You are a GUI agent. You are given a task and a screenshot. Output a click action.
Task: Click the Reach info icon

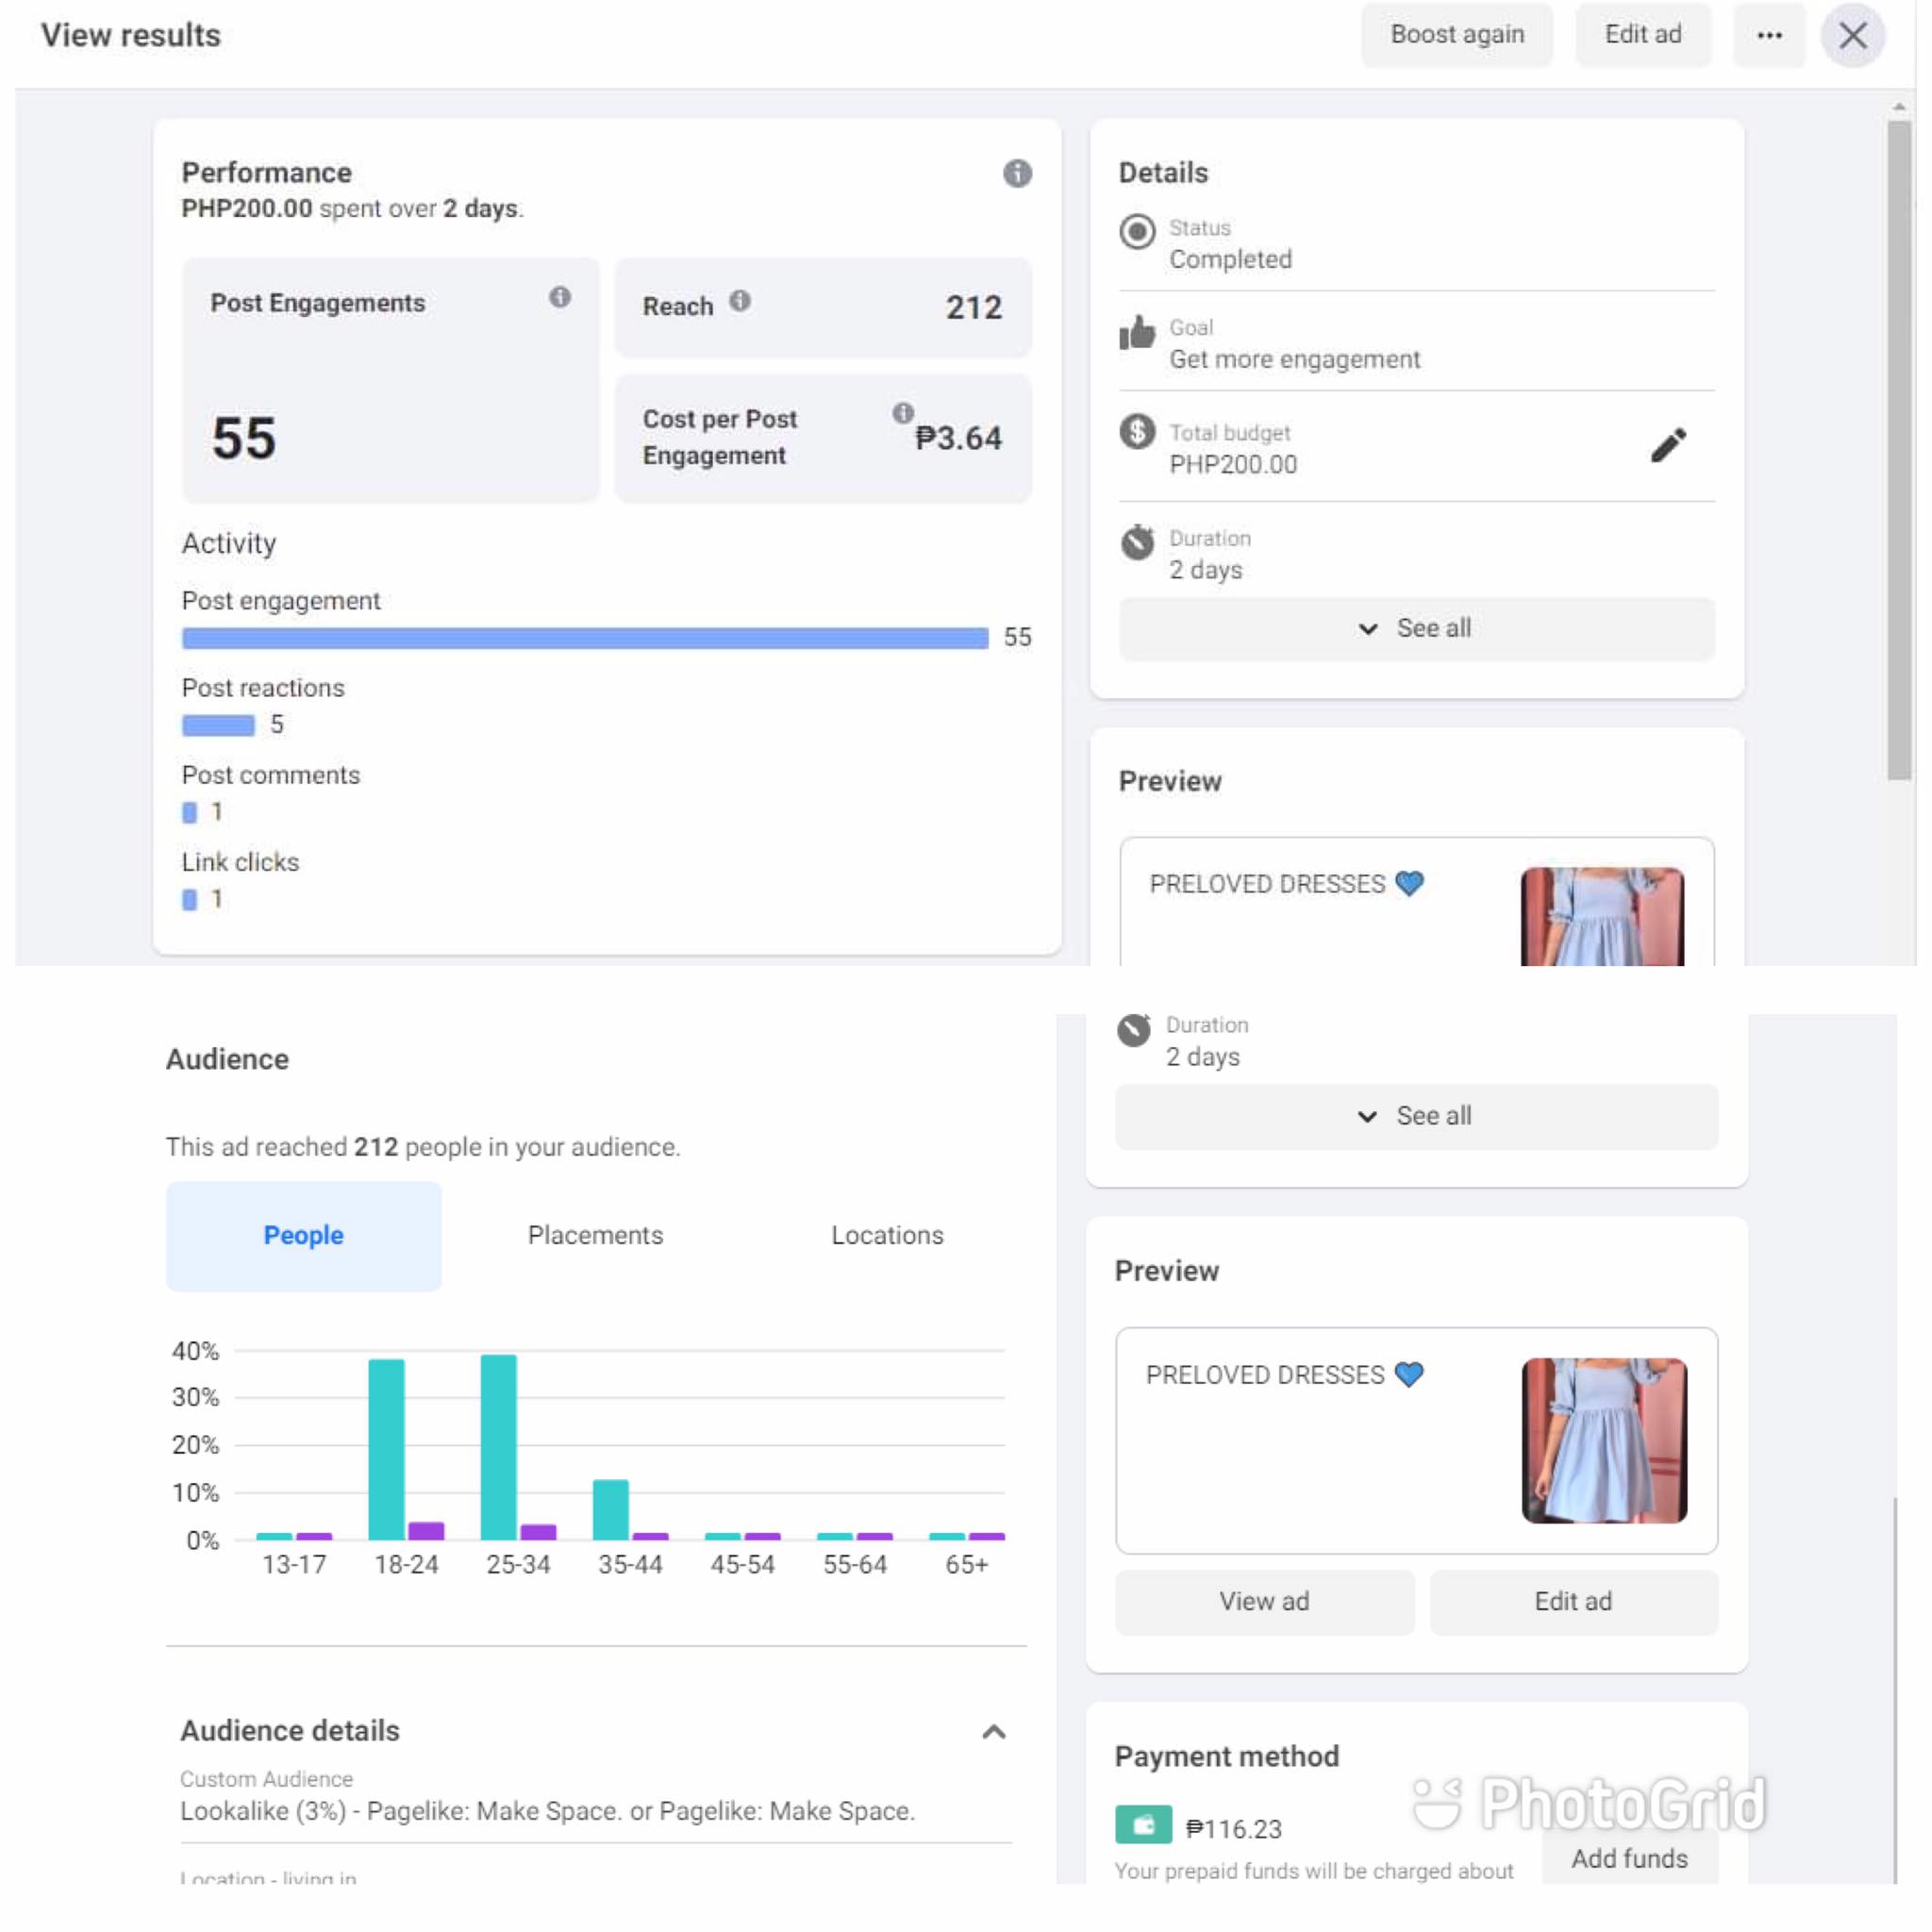[x=740, y=301]
